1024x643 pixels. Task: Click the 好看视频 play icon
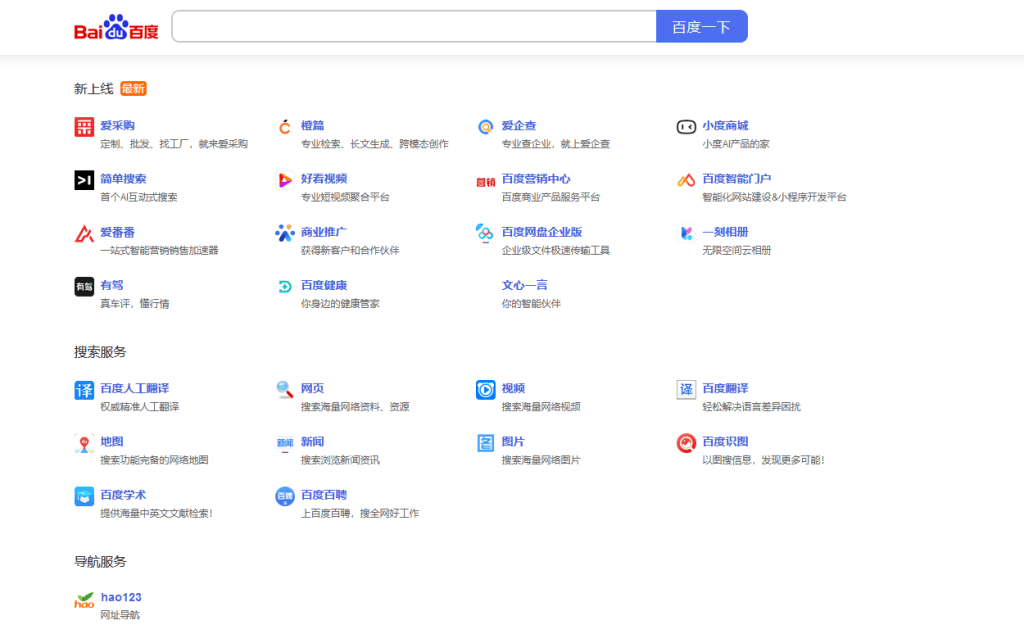(283, 181)
